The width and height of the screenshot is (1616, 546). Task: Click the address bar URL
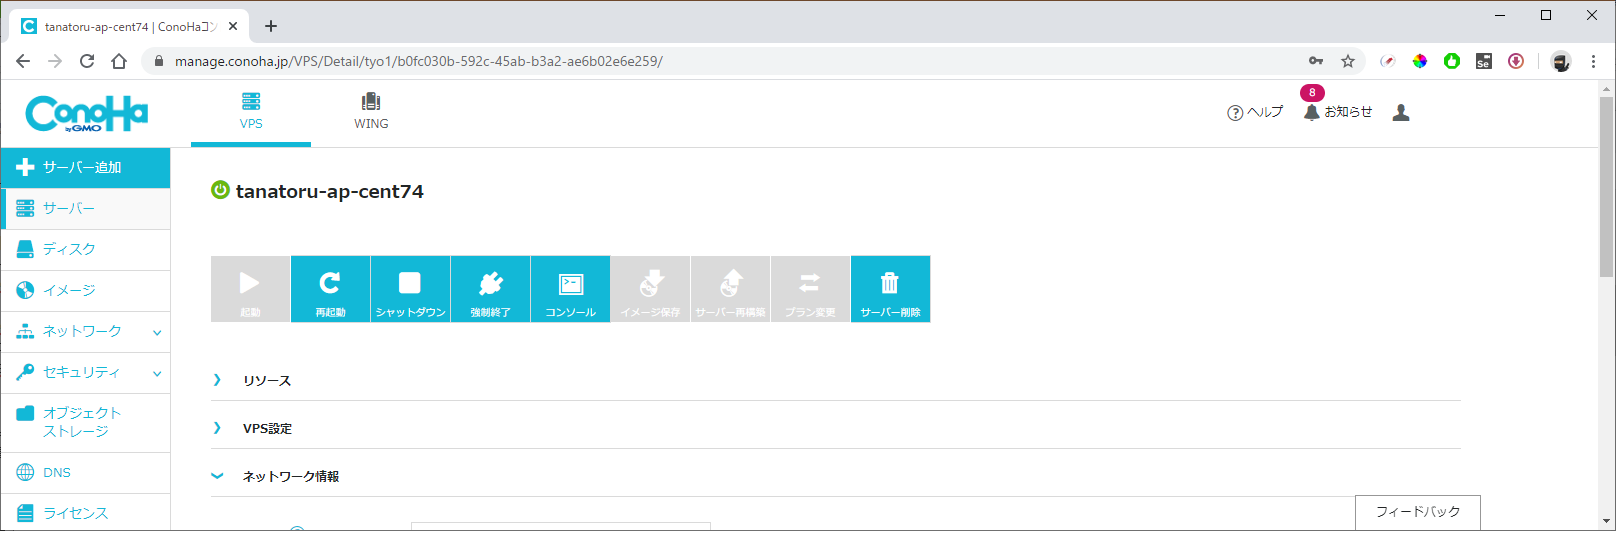click(x=418, y=61)
